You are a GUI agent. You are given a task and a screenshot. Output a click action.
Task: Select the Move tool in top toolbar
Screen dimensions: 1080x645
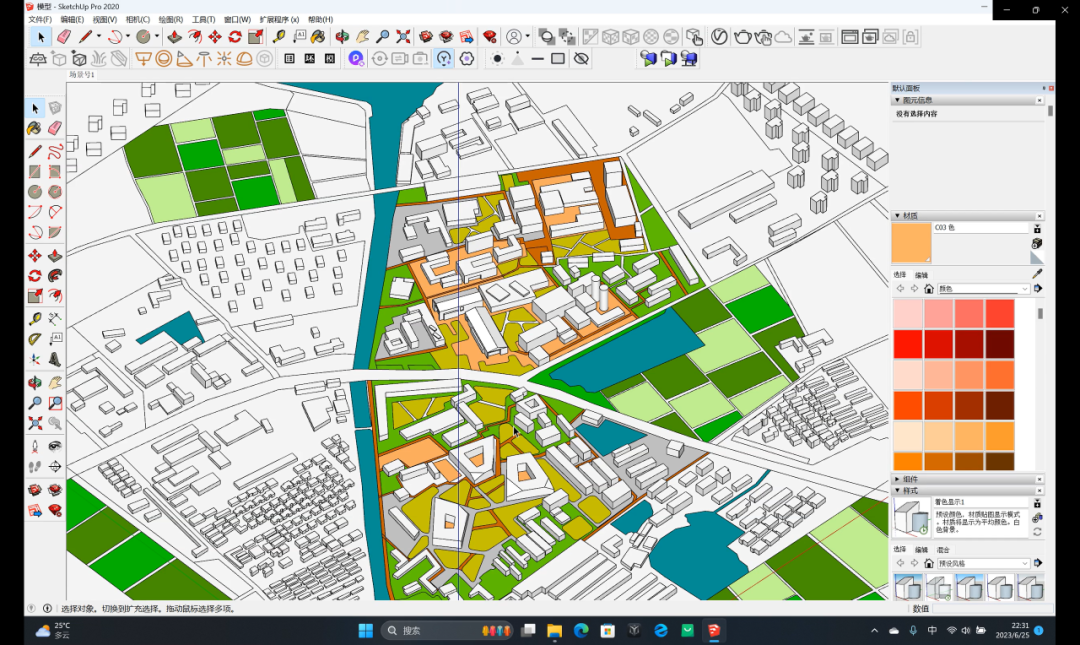(x=214, y=37)
